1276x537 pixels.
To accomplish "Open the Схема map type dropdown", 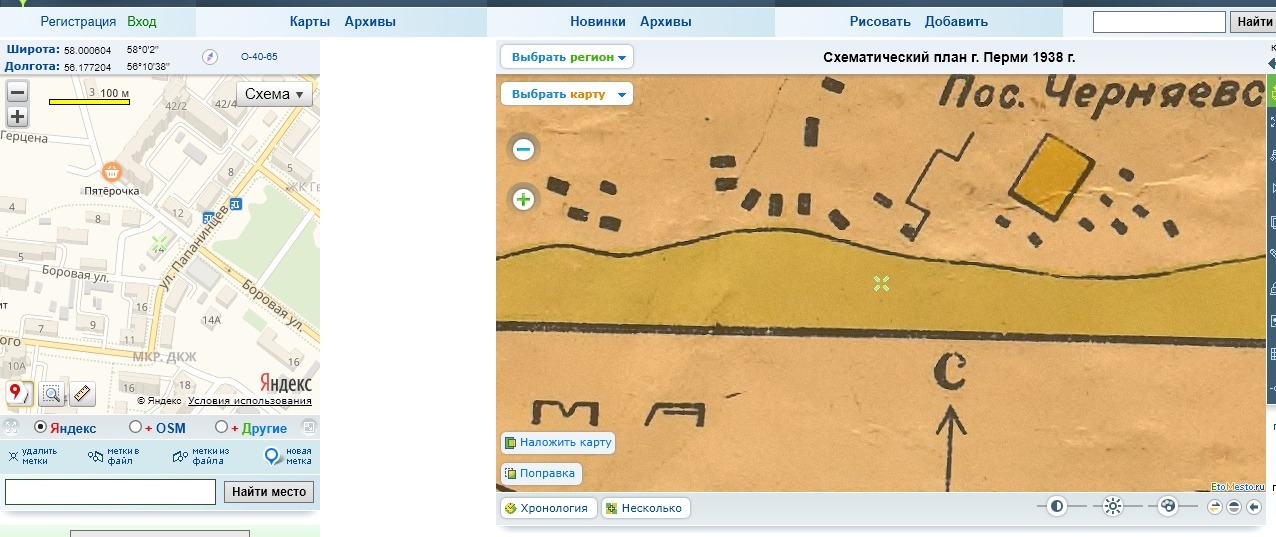I will pyautogui.click(x=274, y=94).
